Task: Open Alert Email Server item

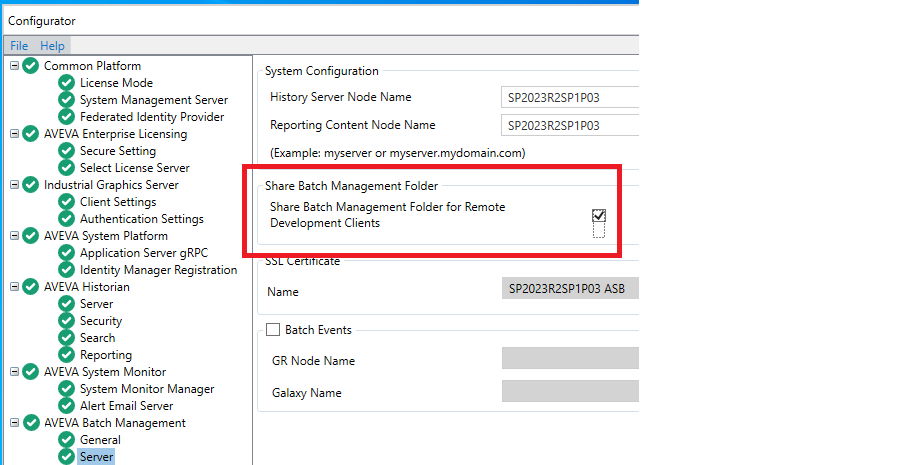Action: point(127,406)
